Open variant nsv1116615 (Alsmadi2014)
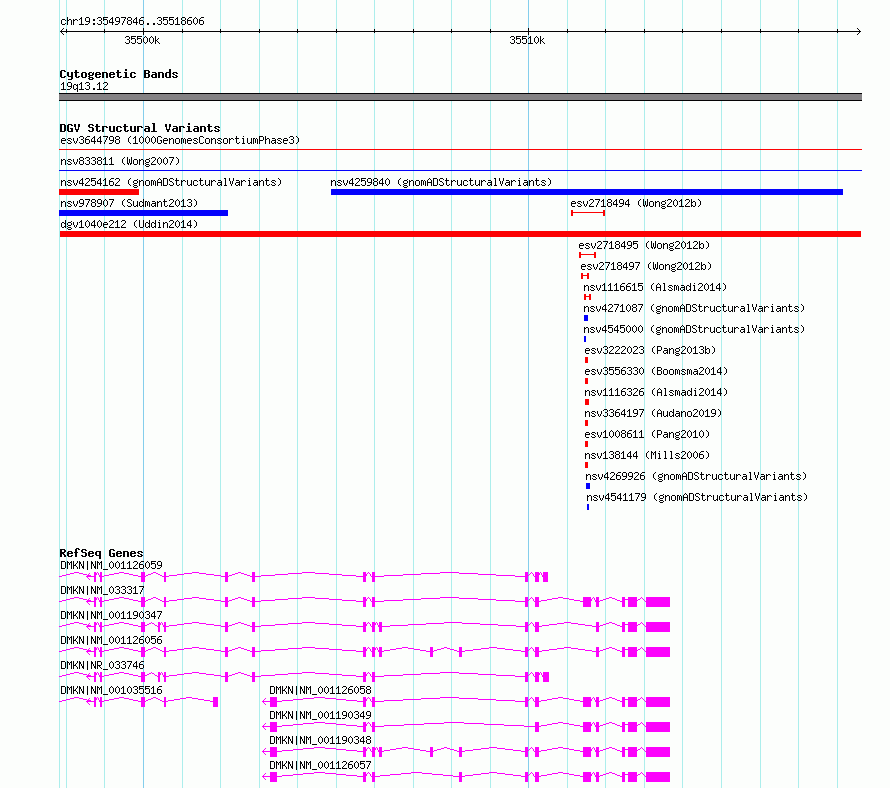The image size is (890, 788). (x=655, y=287)
